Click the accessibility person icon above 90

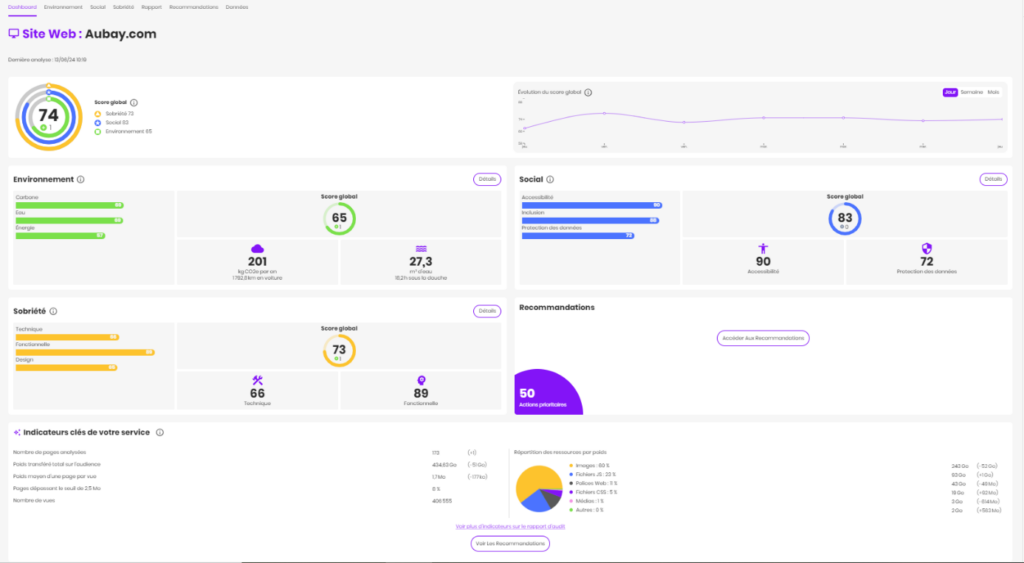pyautogui.click(x=763, y=249)
